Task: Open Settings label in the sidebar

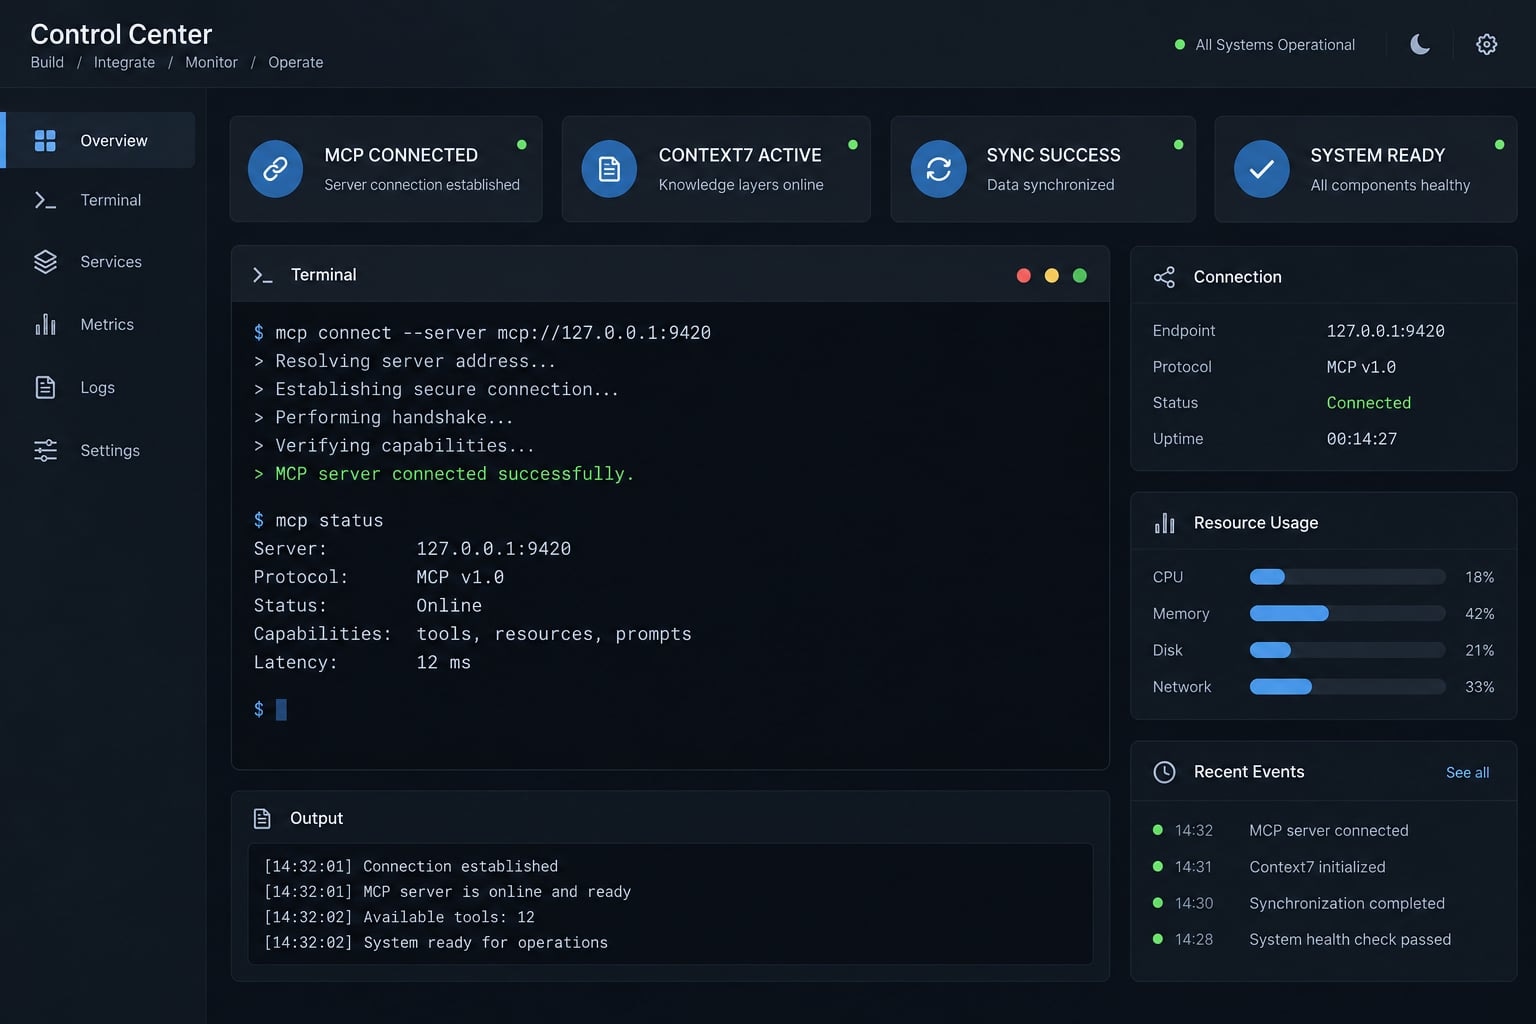Action: [x=110, y=450]
